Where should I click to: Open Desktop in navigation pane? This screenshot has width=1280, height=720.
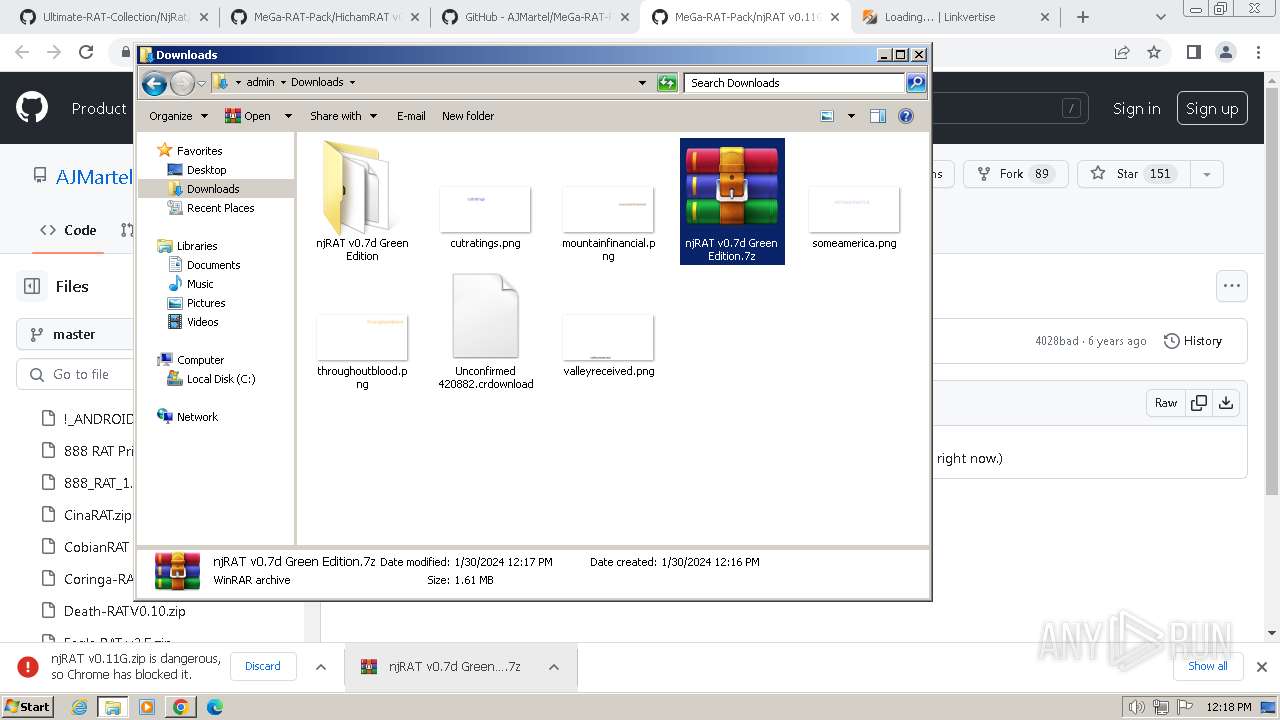tap(206, 170)
